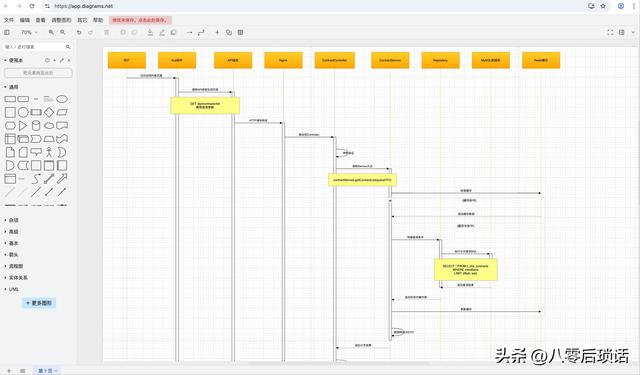Click the 更多图形 button

(39, 303)
